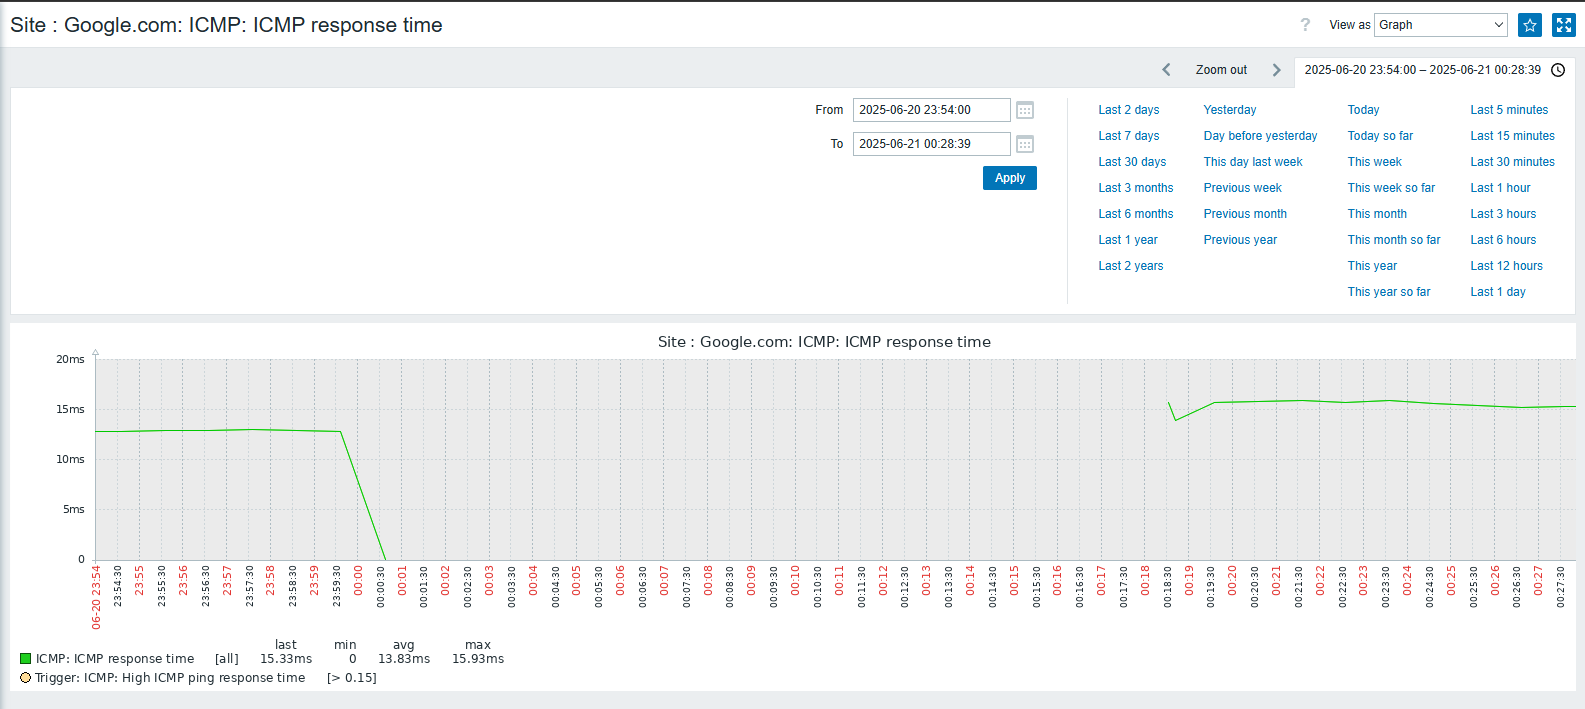
Task: Show data for This month so far
Action: (1394, 240)
